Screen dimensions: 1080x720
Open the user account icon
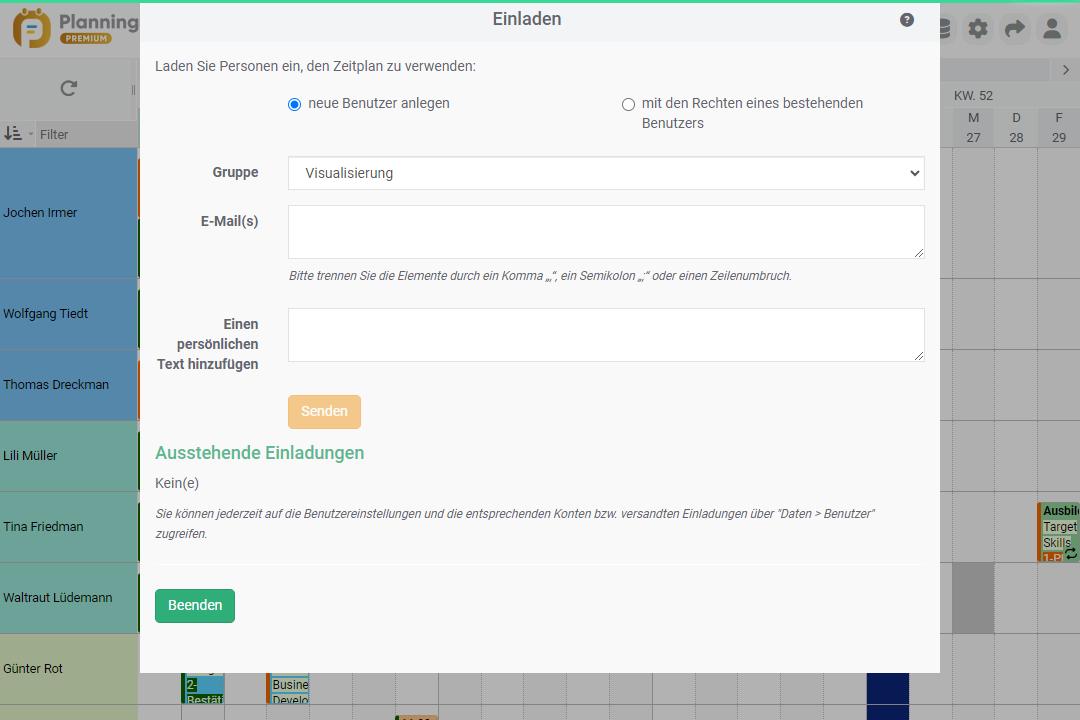1052,29
